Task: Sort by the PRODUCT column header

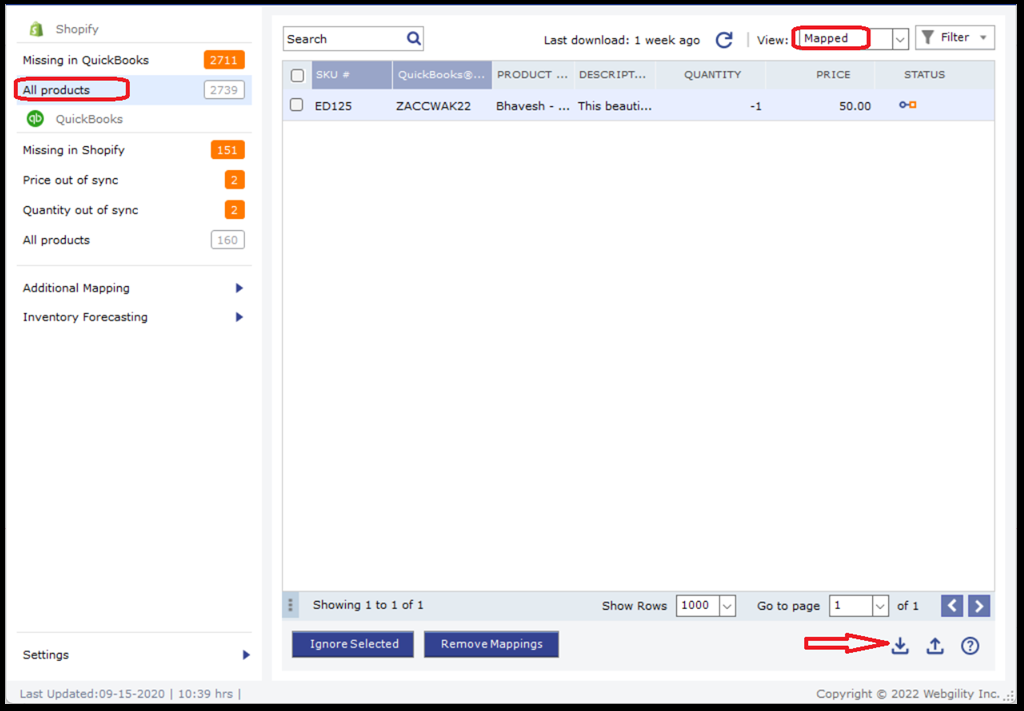Action: pos(533,75)
